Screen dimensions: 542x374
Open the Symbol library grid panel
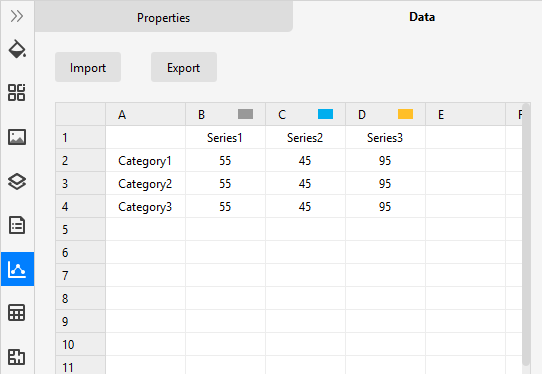coord(17,92)
